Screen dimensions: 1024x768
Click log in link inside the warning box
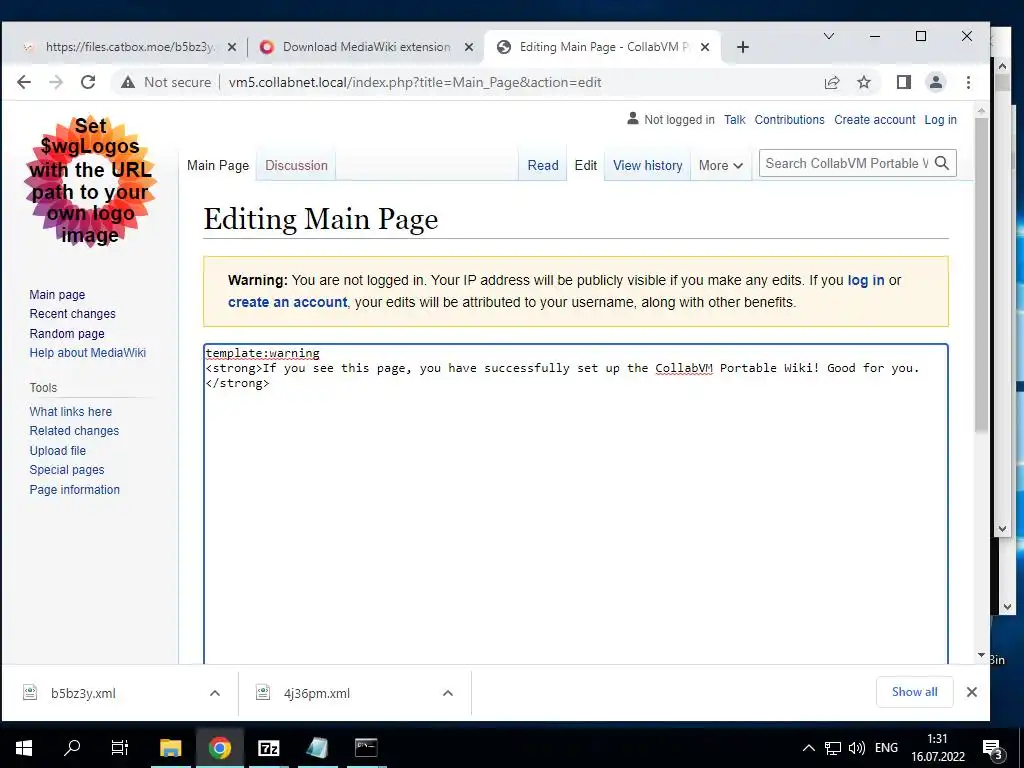[865, 280]
